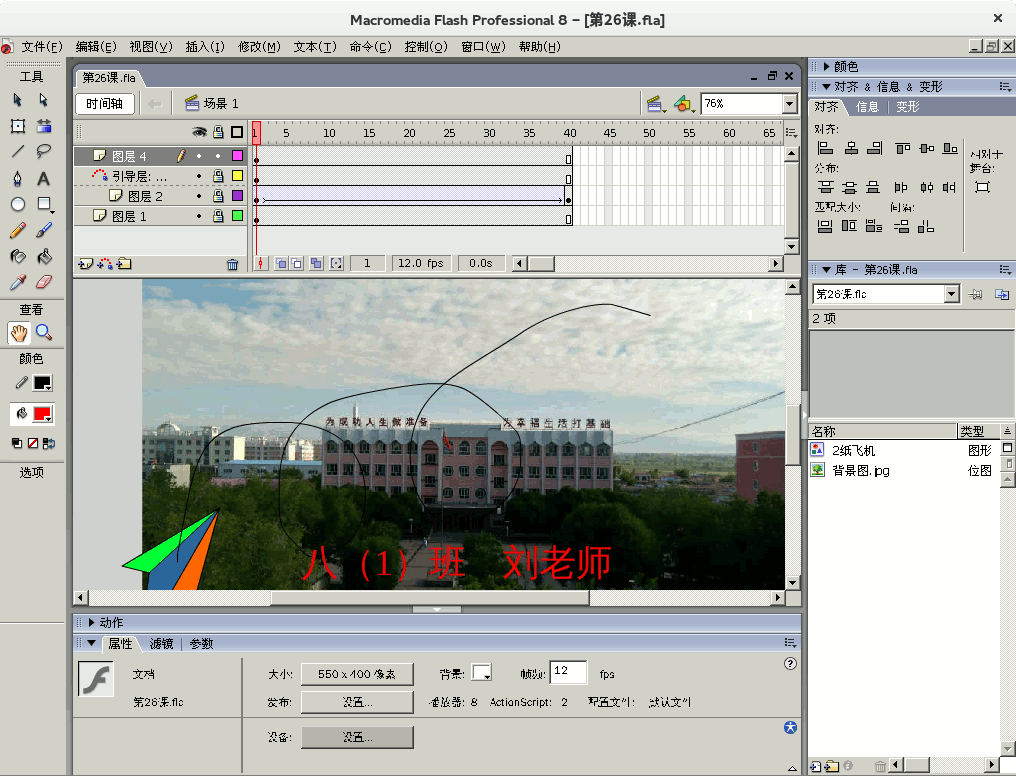Select the Ink Bottle tool

pyautogui.click(x=17, y=257)
